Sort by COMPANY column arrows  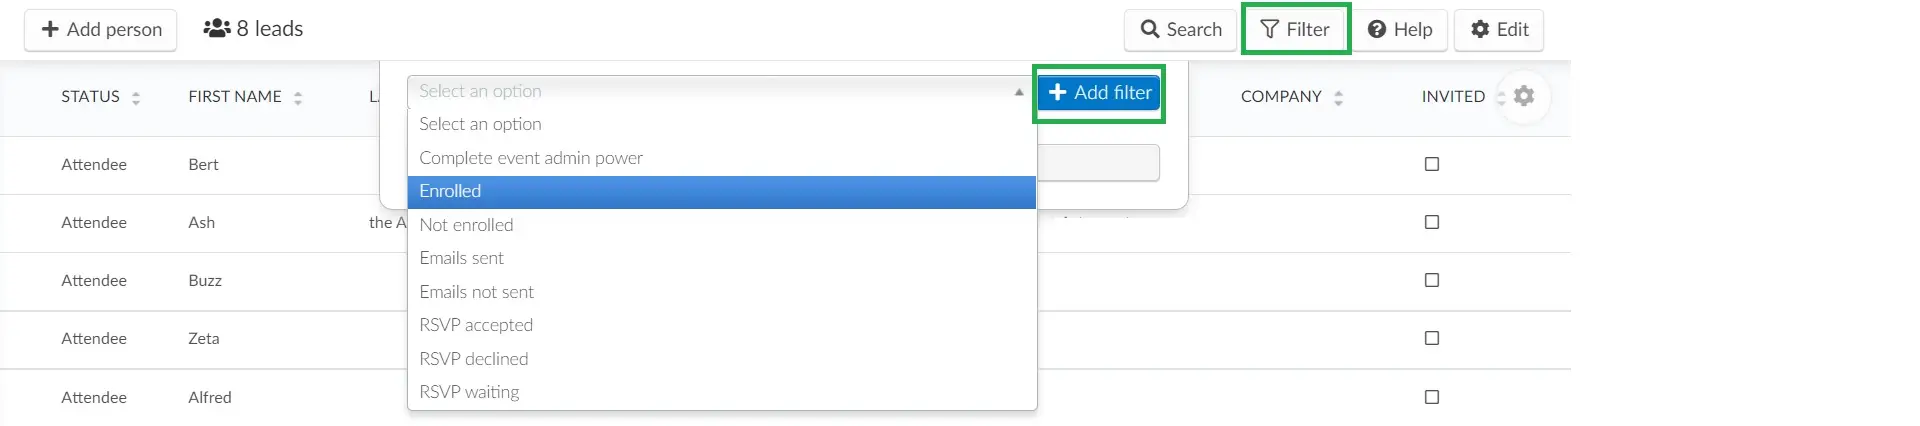pyautogui.click(x=1338, y=97)
